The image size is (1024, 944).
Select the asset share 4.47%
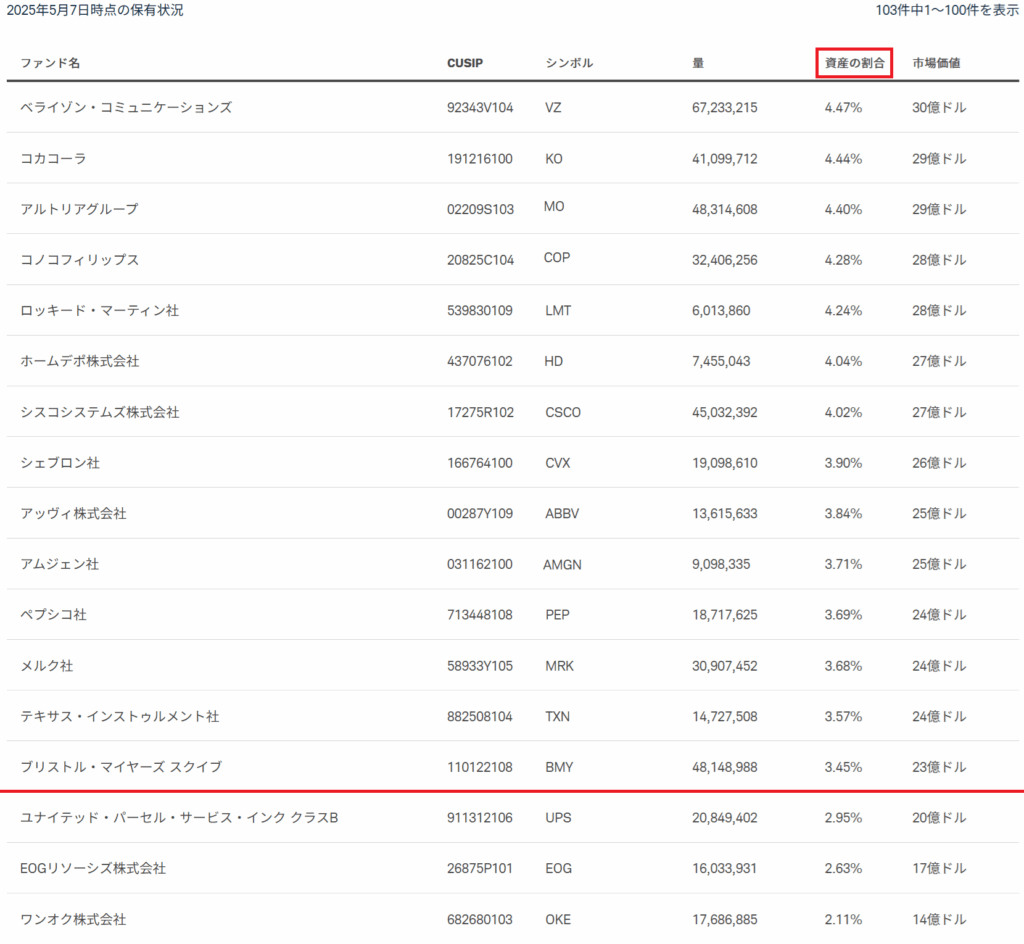[843, 108]
